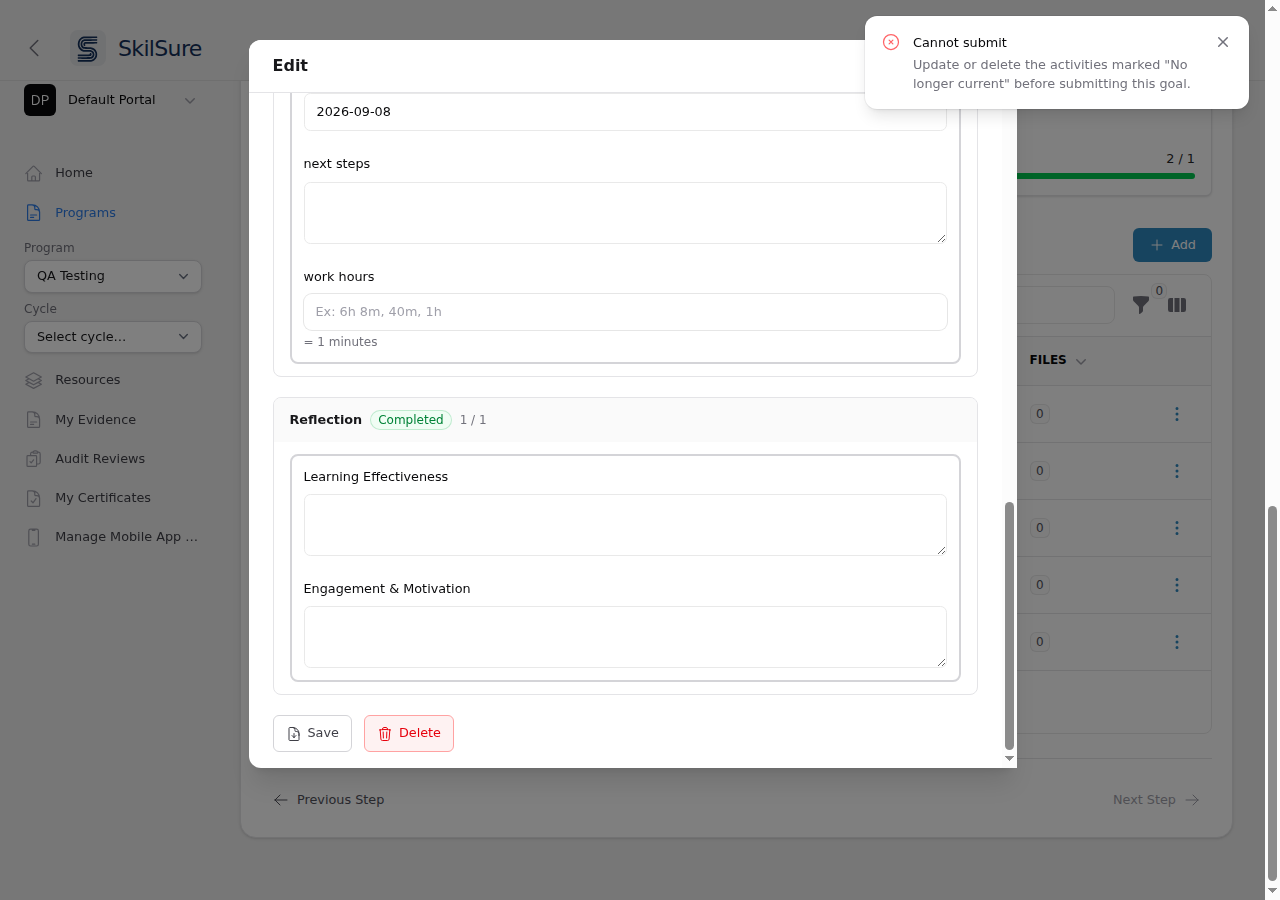Click the My Certificates icon
This screenshot has height=900, width=1280.
[34, 498]
